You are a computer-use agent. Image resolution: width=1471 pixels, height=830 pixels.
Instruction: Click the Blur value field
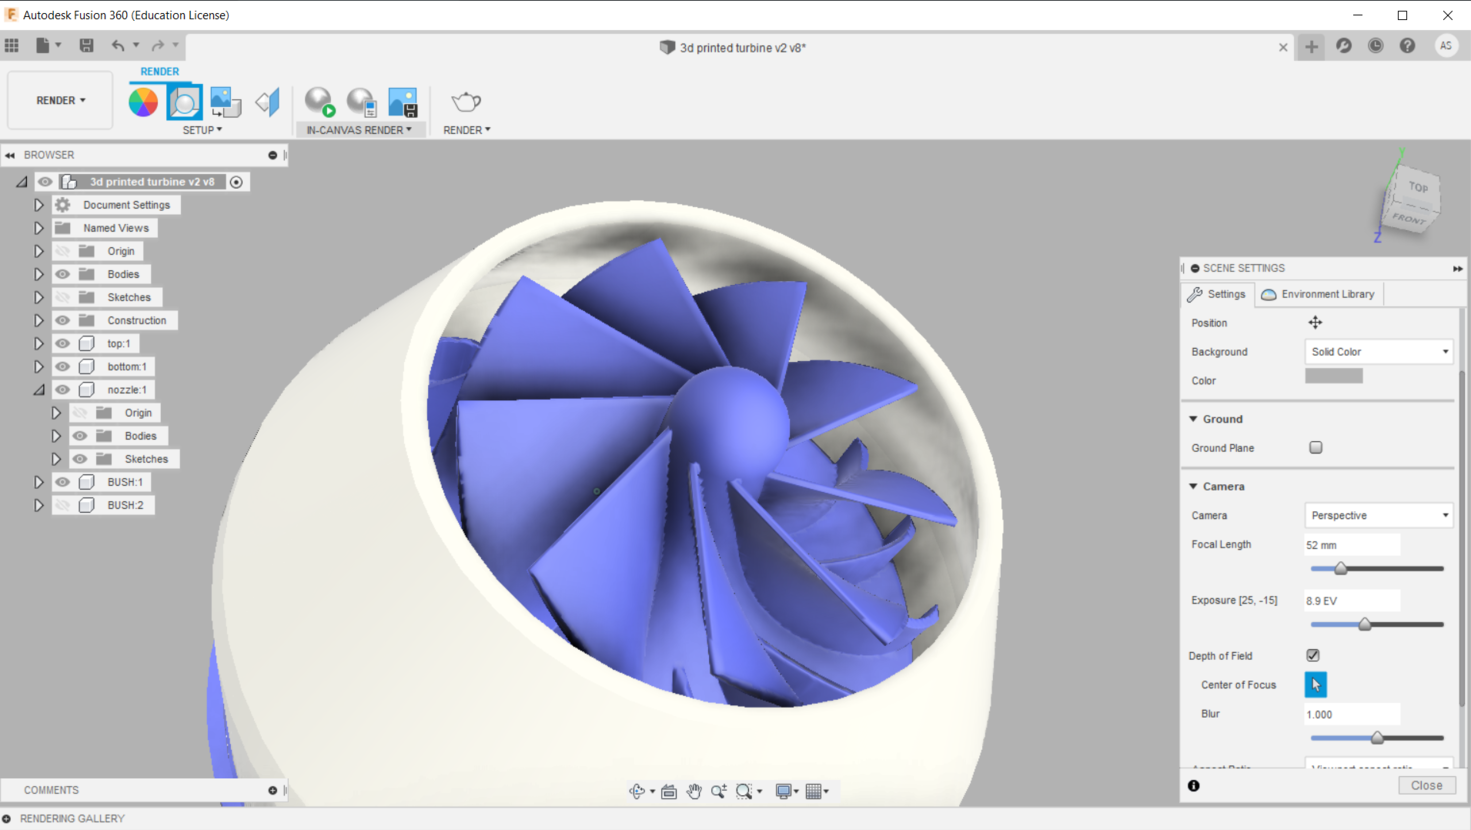[1352, 715]
